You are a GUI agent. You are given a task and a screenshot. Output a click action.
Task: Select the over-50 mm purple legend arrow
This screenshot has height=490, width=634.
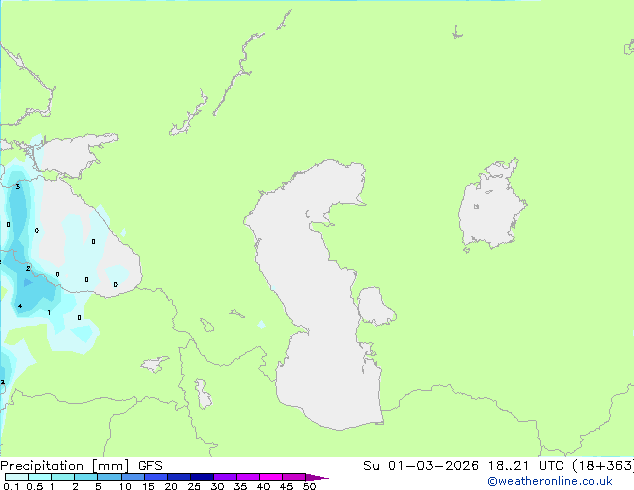click(317, 477)
